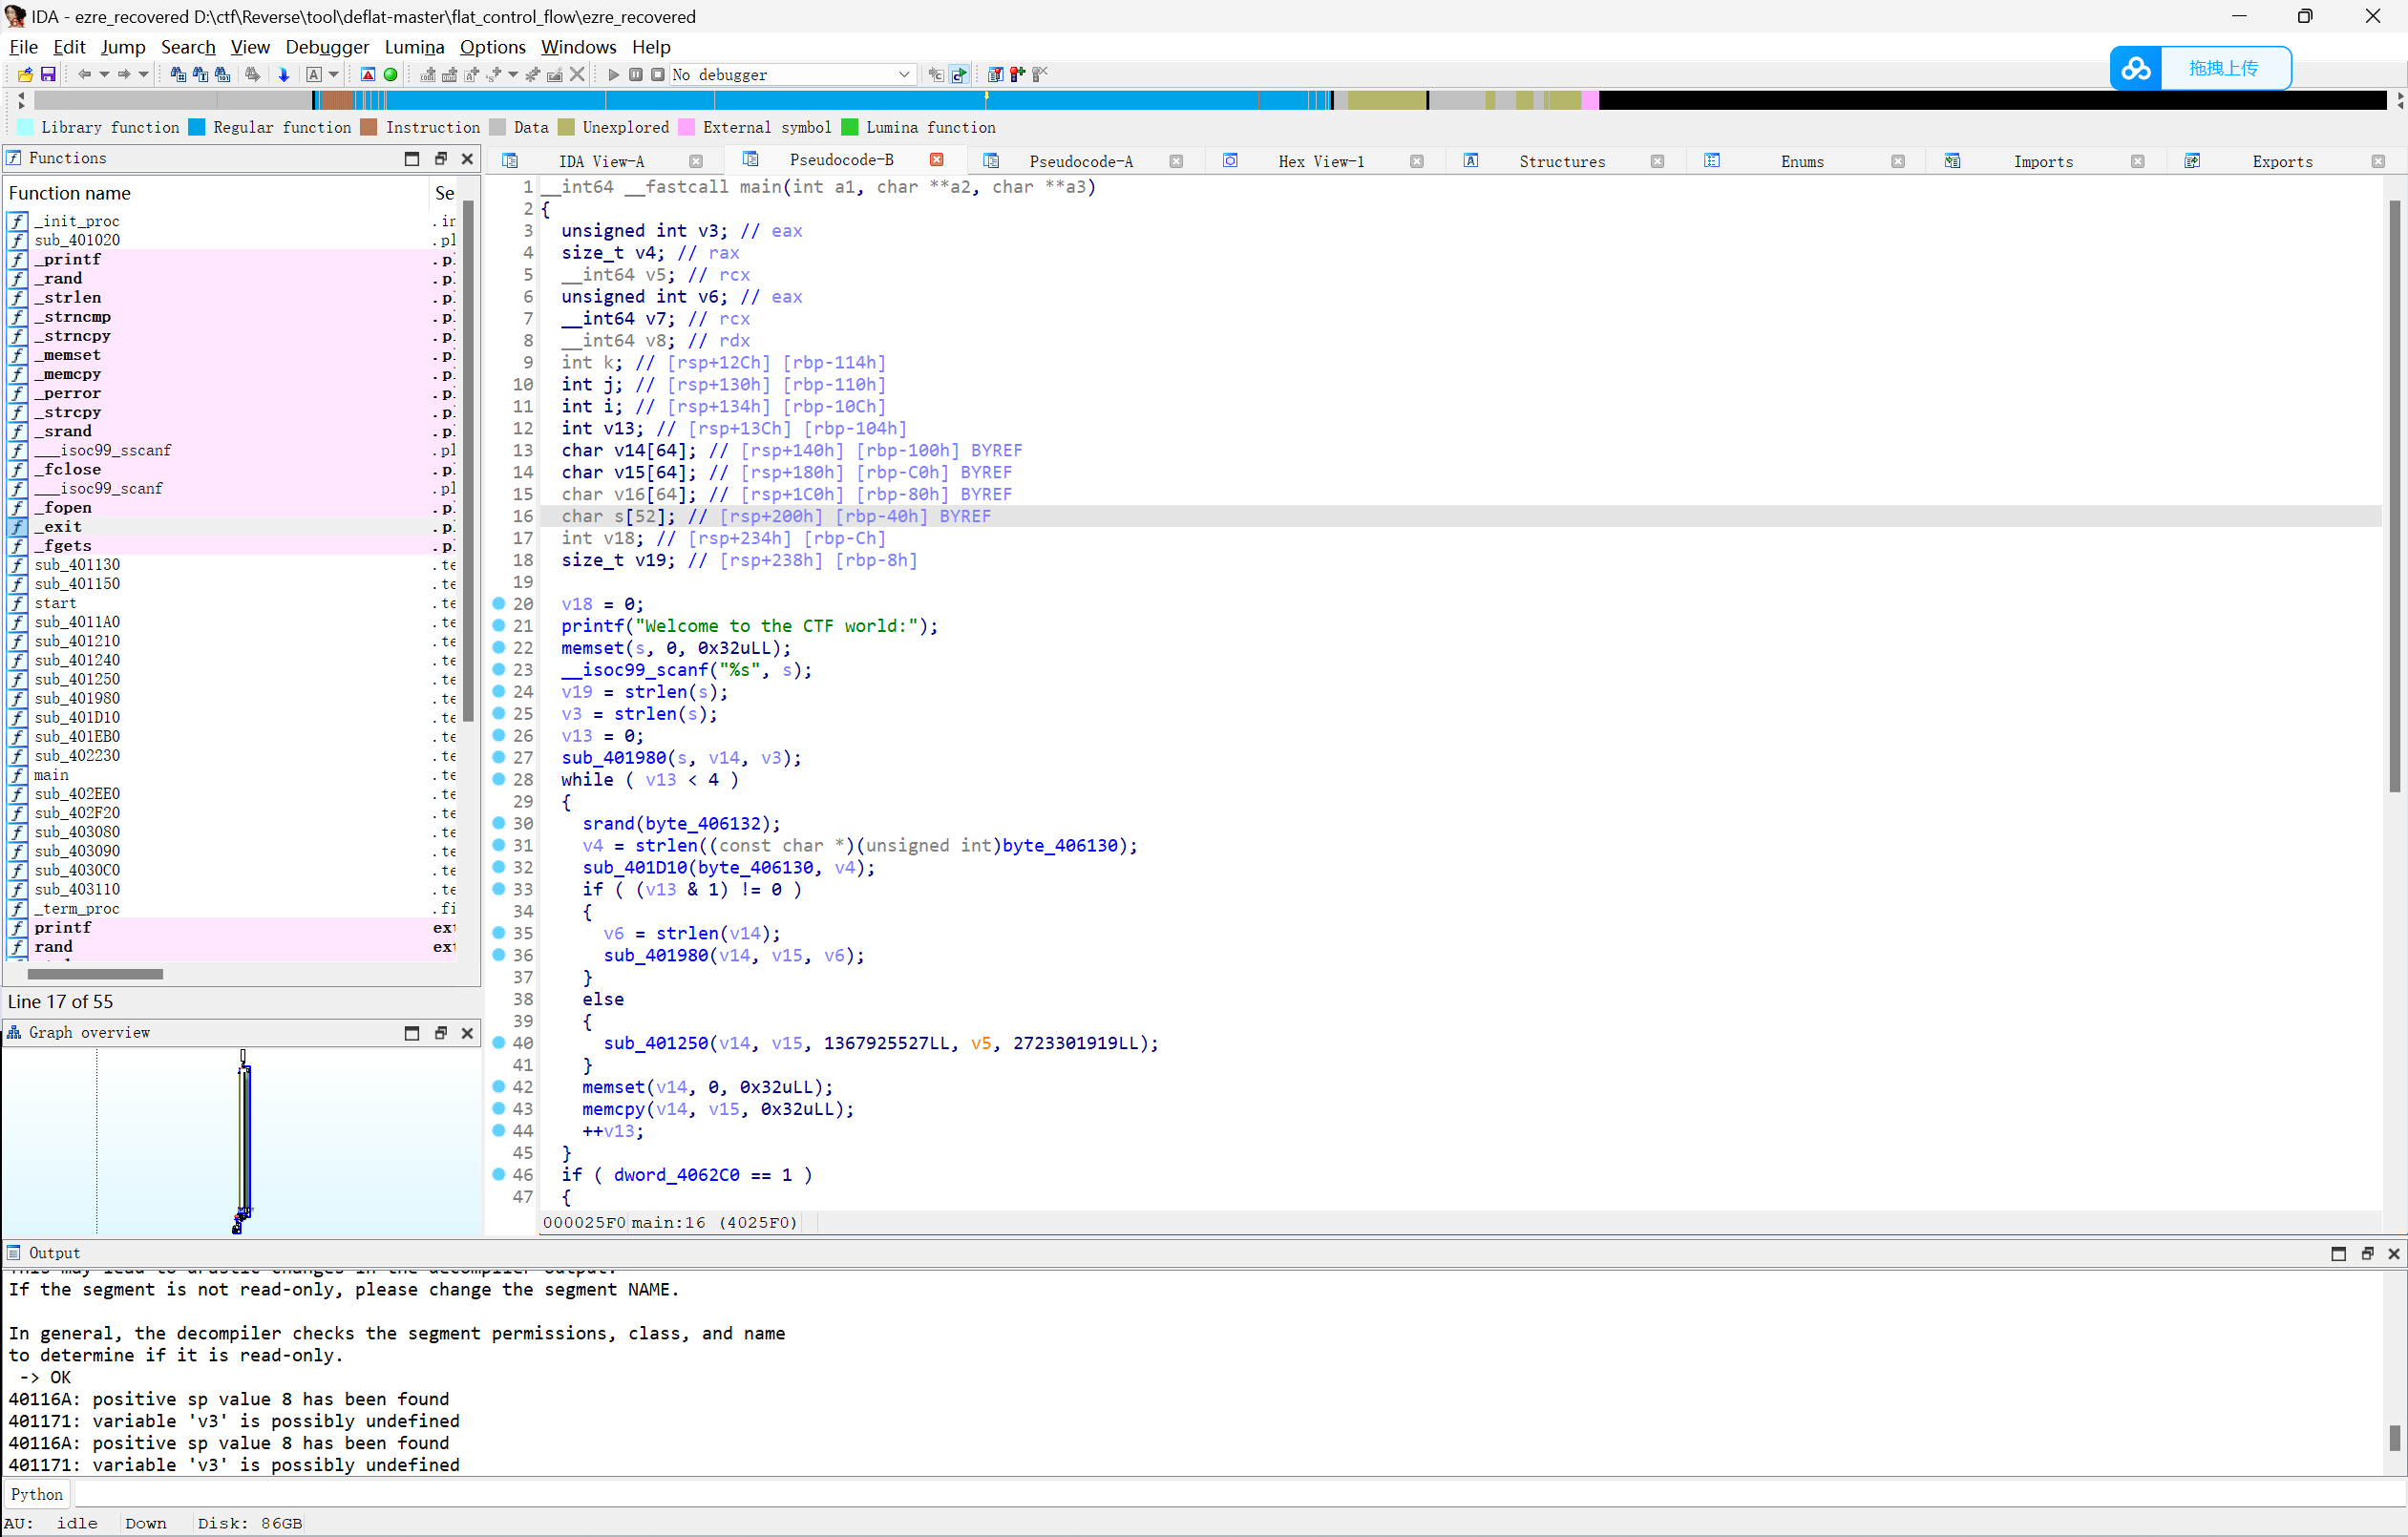
Task: Toggle breakpoint dot on line 40
Action: (499, 1043)
